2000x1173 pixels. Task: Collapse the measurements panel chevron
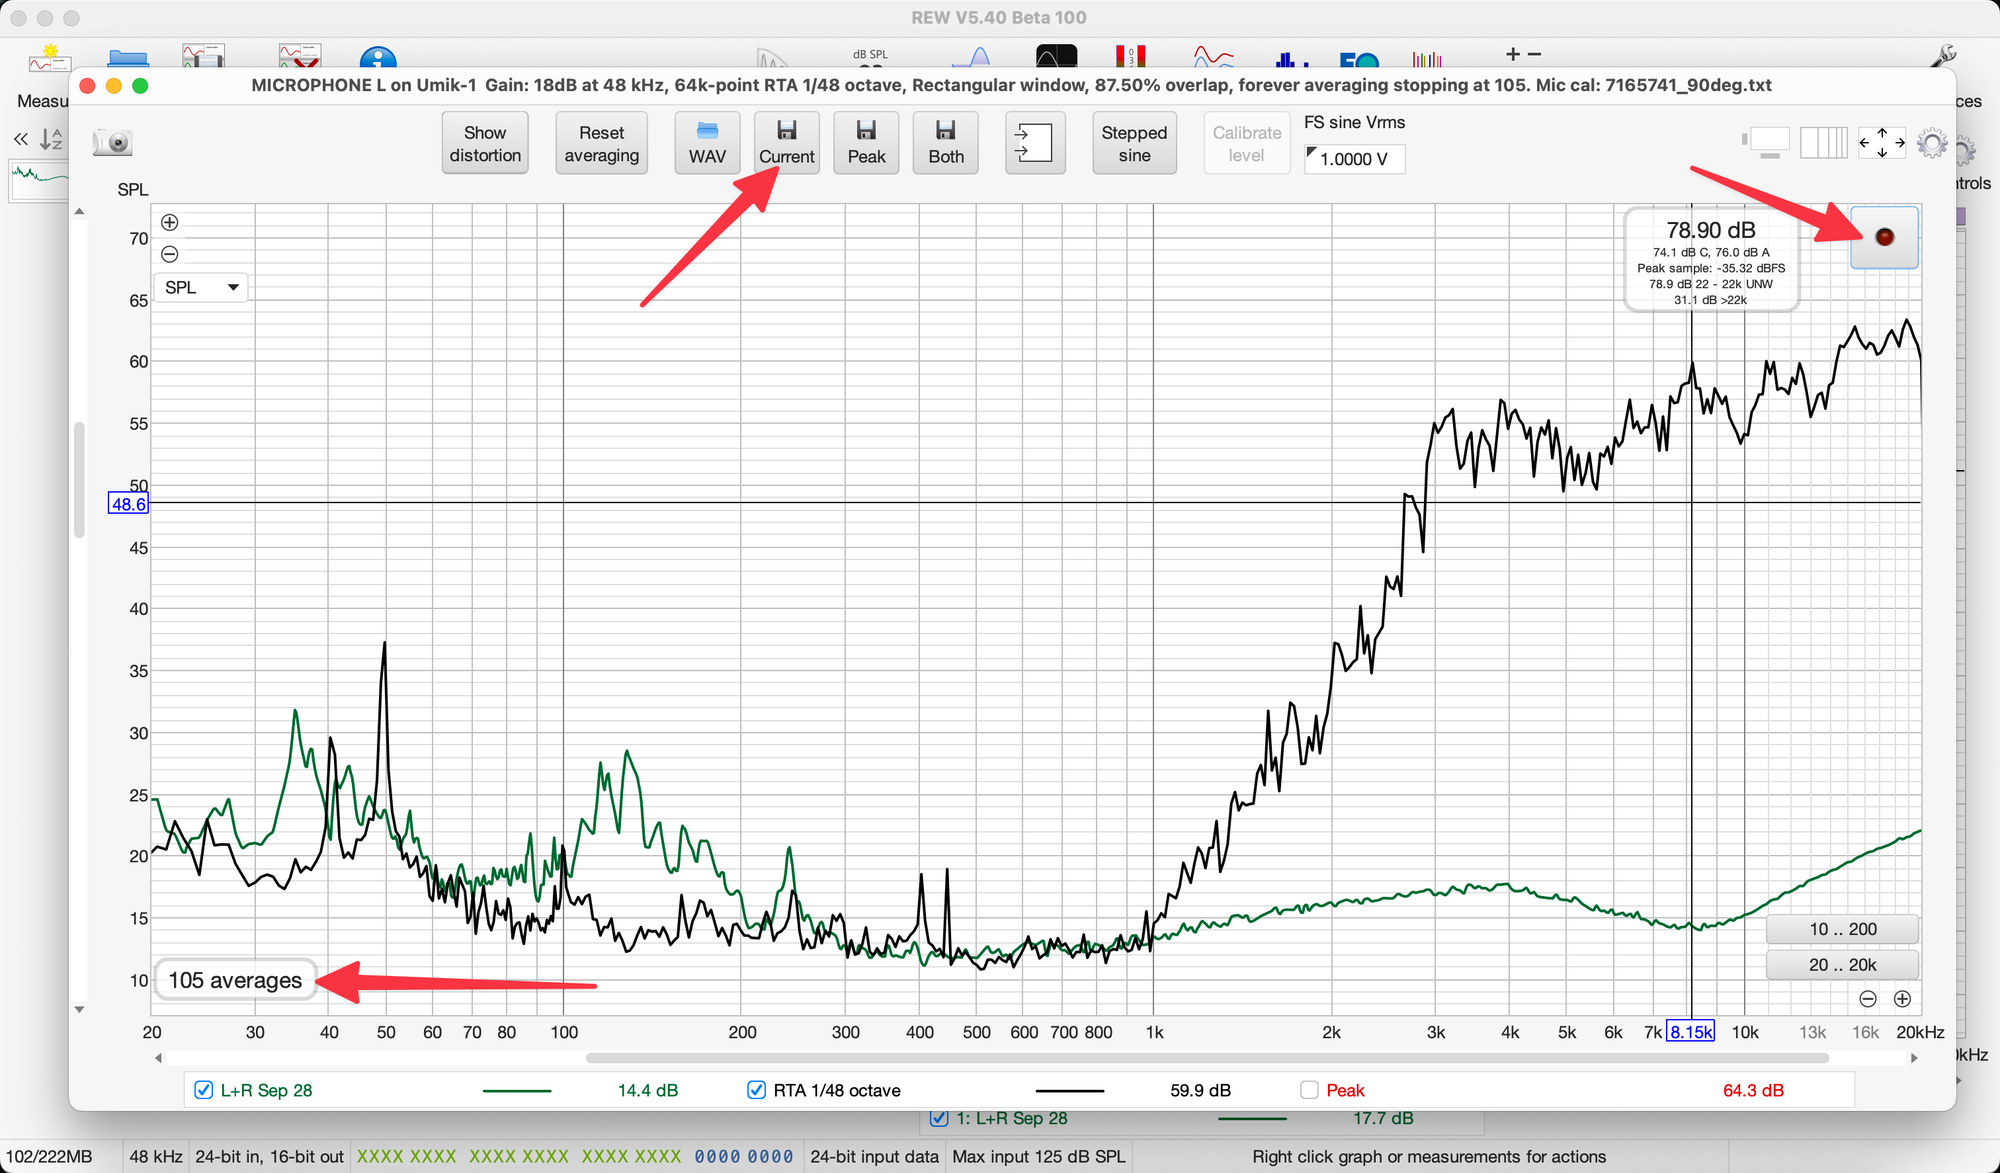[x=20, y=140]
